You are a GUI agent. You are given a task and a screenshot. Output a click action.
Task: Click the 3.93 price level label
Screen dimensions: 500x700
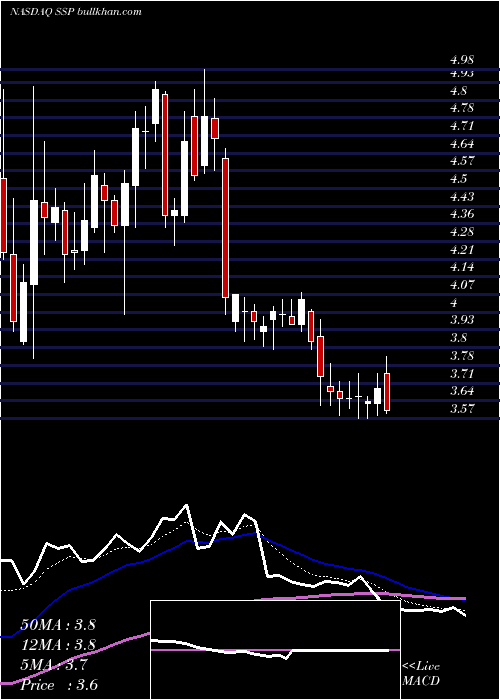pyautogui.click(x=462, y=320)
